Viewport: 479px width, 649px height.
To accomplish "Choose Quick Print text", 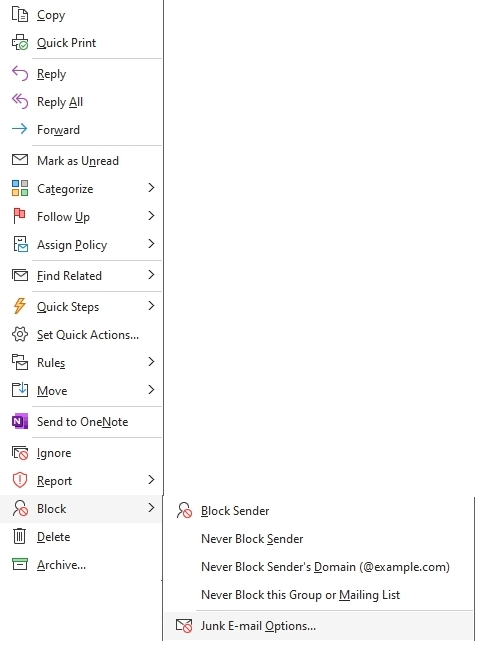I will point(66,43).
